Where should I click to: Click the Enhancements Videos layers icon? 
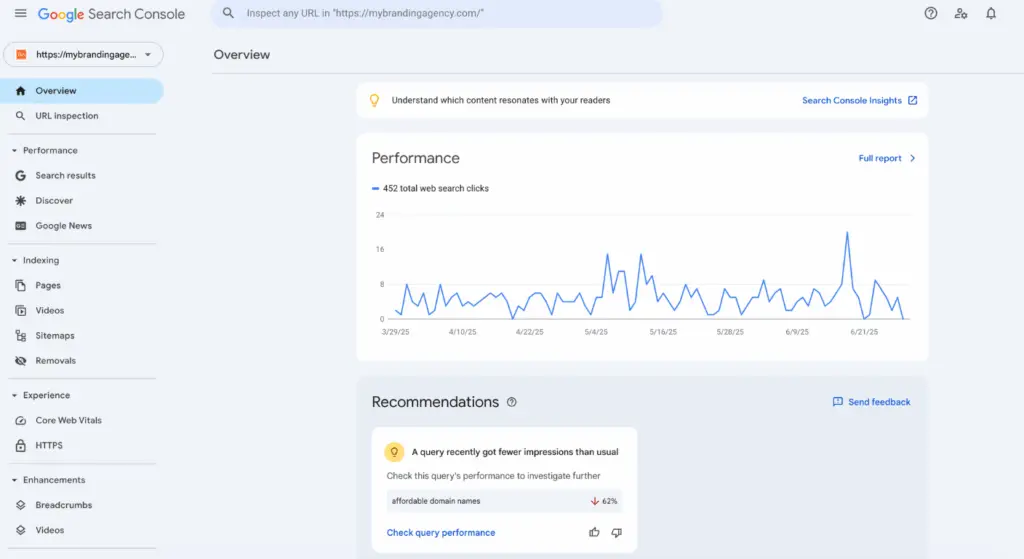(20, 530)
